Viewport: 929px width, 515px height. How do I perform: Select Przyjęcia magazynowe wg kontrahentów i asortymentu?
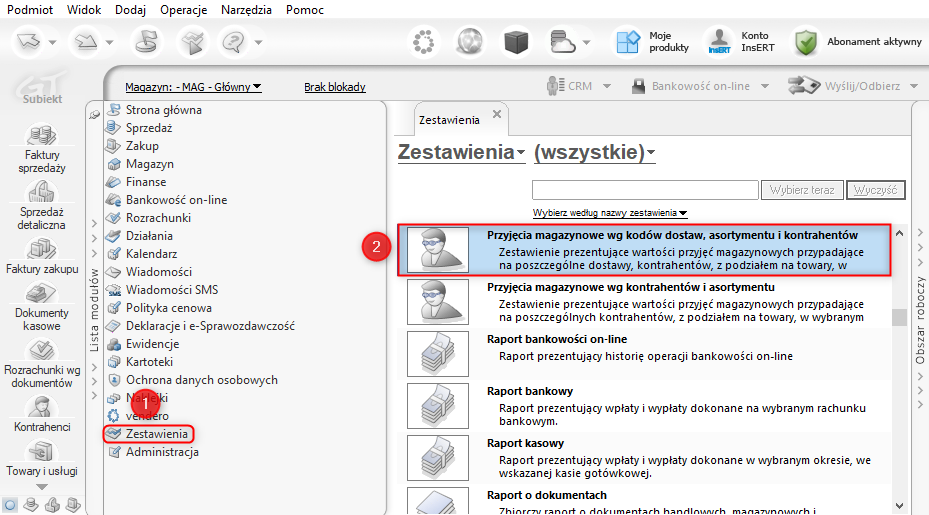645,302
